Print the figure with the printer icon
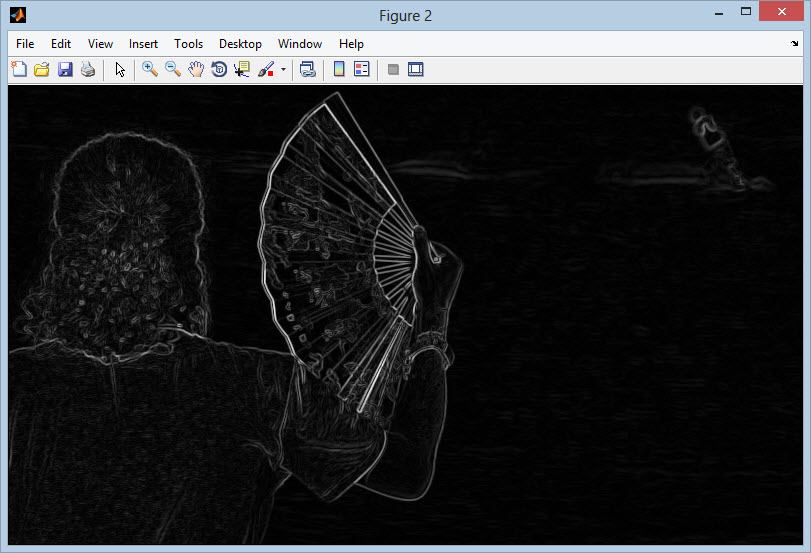 coord(88,69)
